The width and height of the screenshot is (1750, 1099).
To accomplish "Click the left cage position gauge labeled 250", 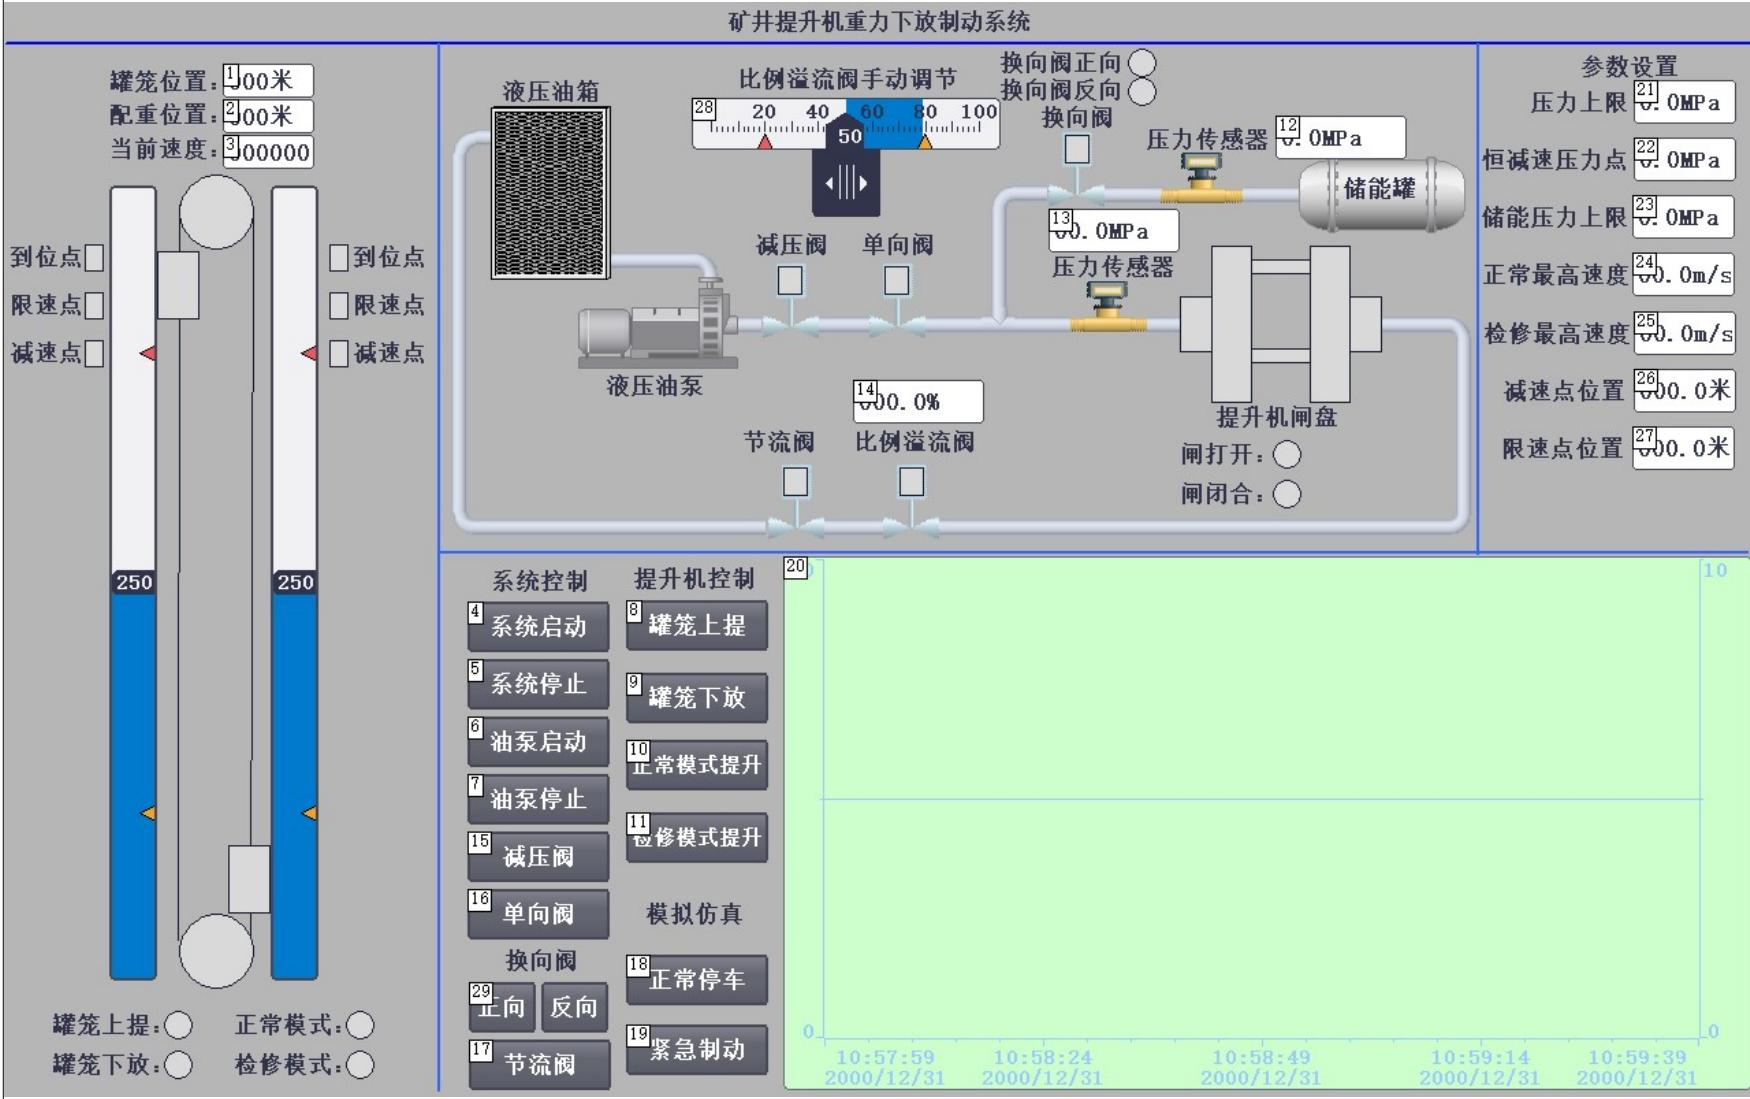I will tap(133, 582).
